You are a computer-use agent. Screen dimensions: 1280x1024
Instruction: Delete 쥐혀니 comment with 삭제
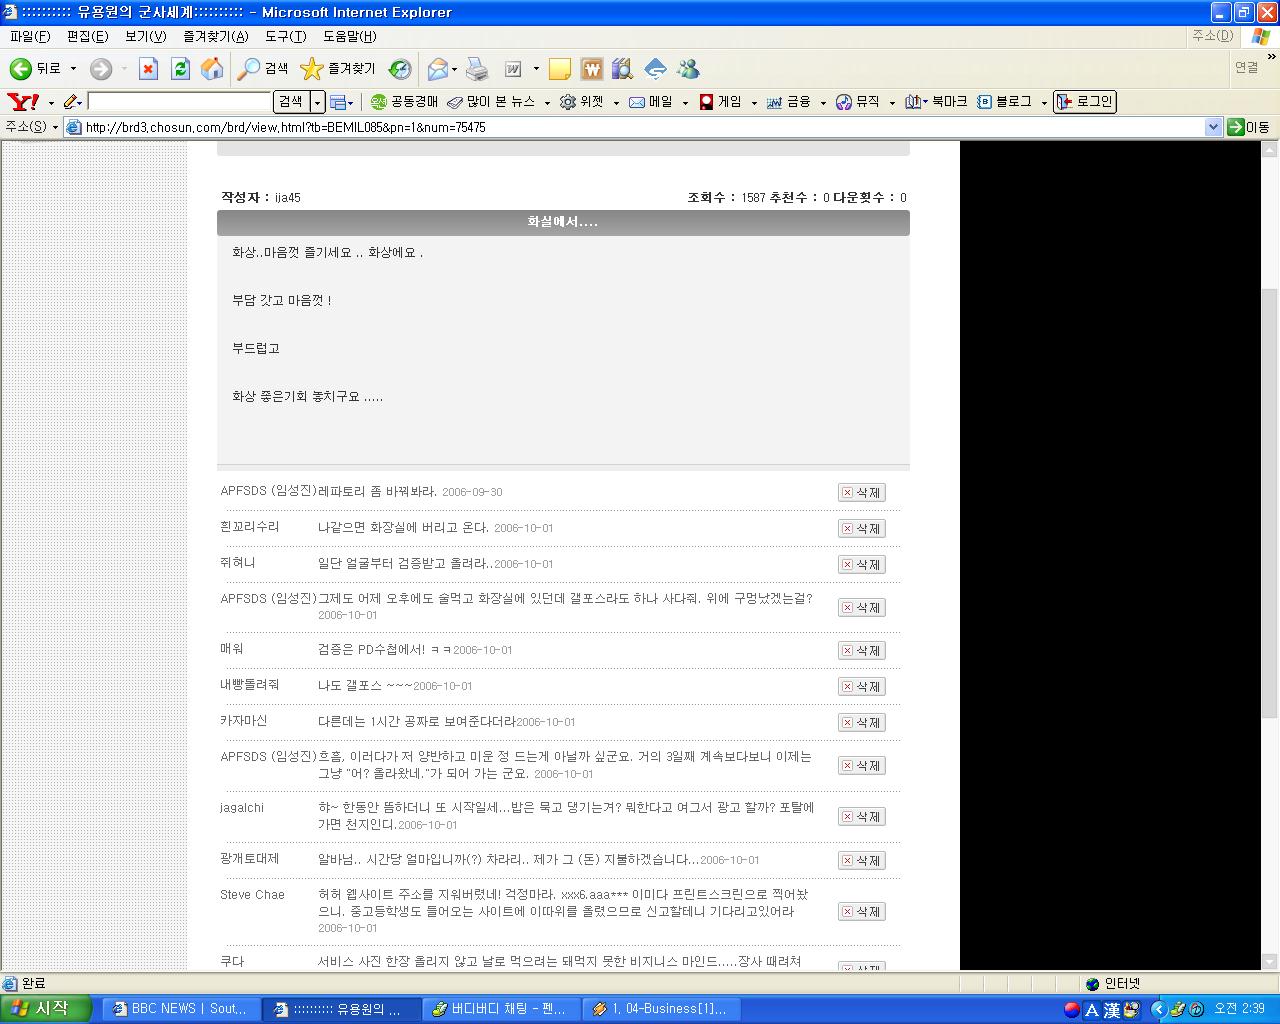861,564
